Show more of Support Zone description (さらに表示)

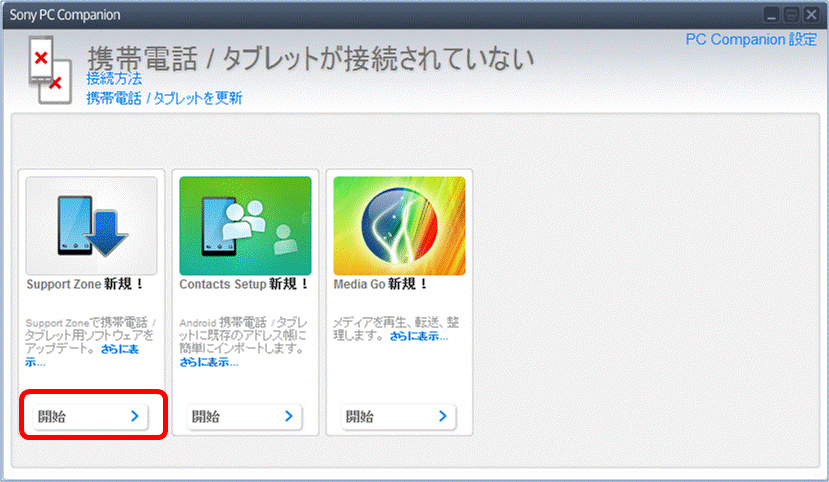pyautogui.click(x=119, y=349)
